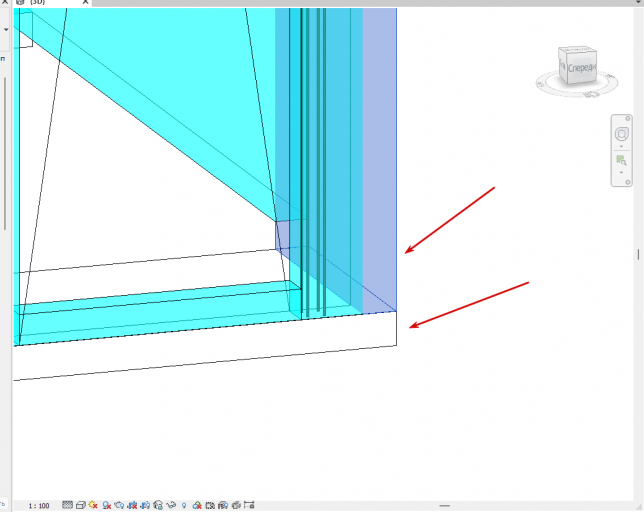This screenshot has height=512, width=644.
Task: Open Temporary View Properties icon
Action: pos(210,505)
